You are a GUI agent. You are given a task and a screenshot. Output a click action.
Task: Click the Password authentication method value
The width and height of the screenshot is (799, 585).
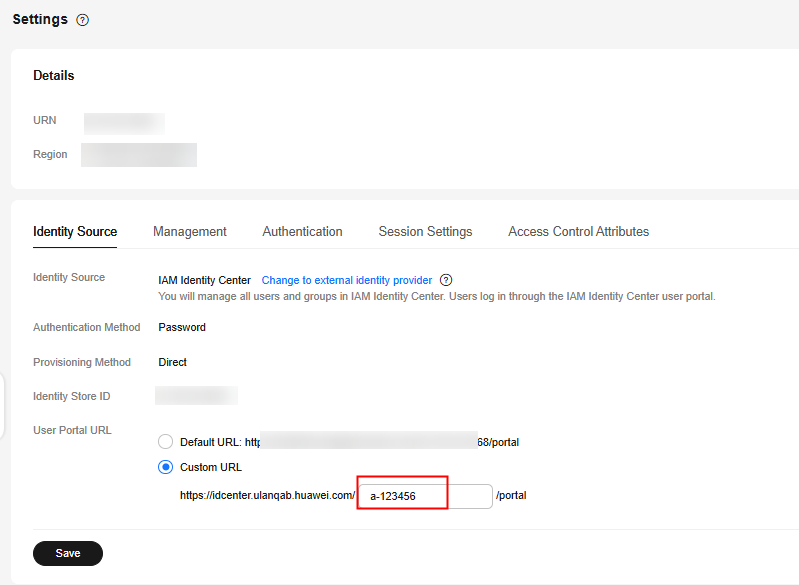click(x=182, y=327)
